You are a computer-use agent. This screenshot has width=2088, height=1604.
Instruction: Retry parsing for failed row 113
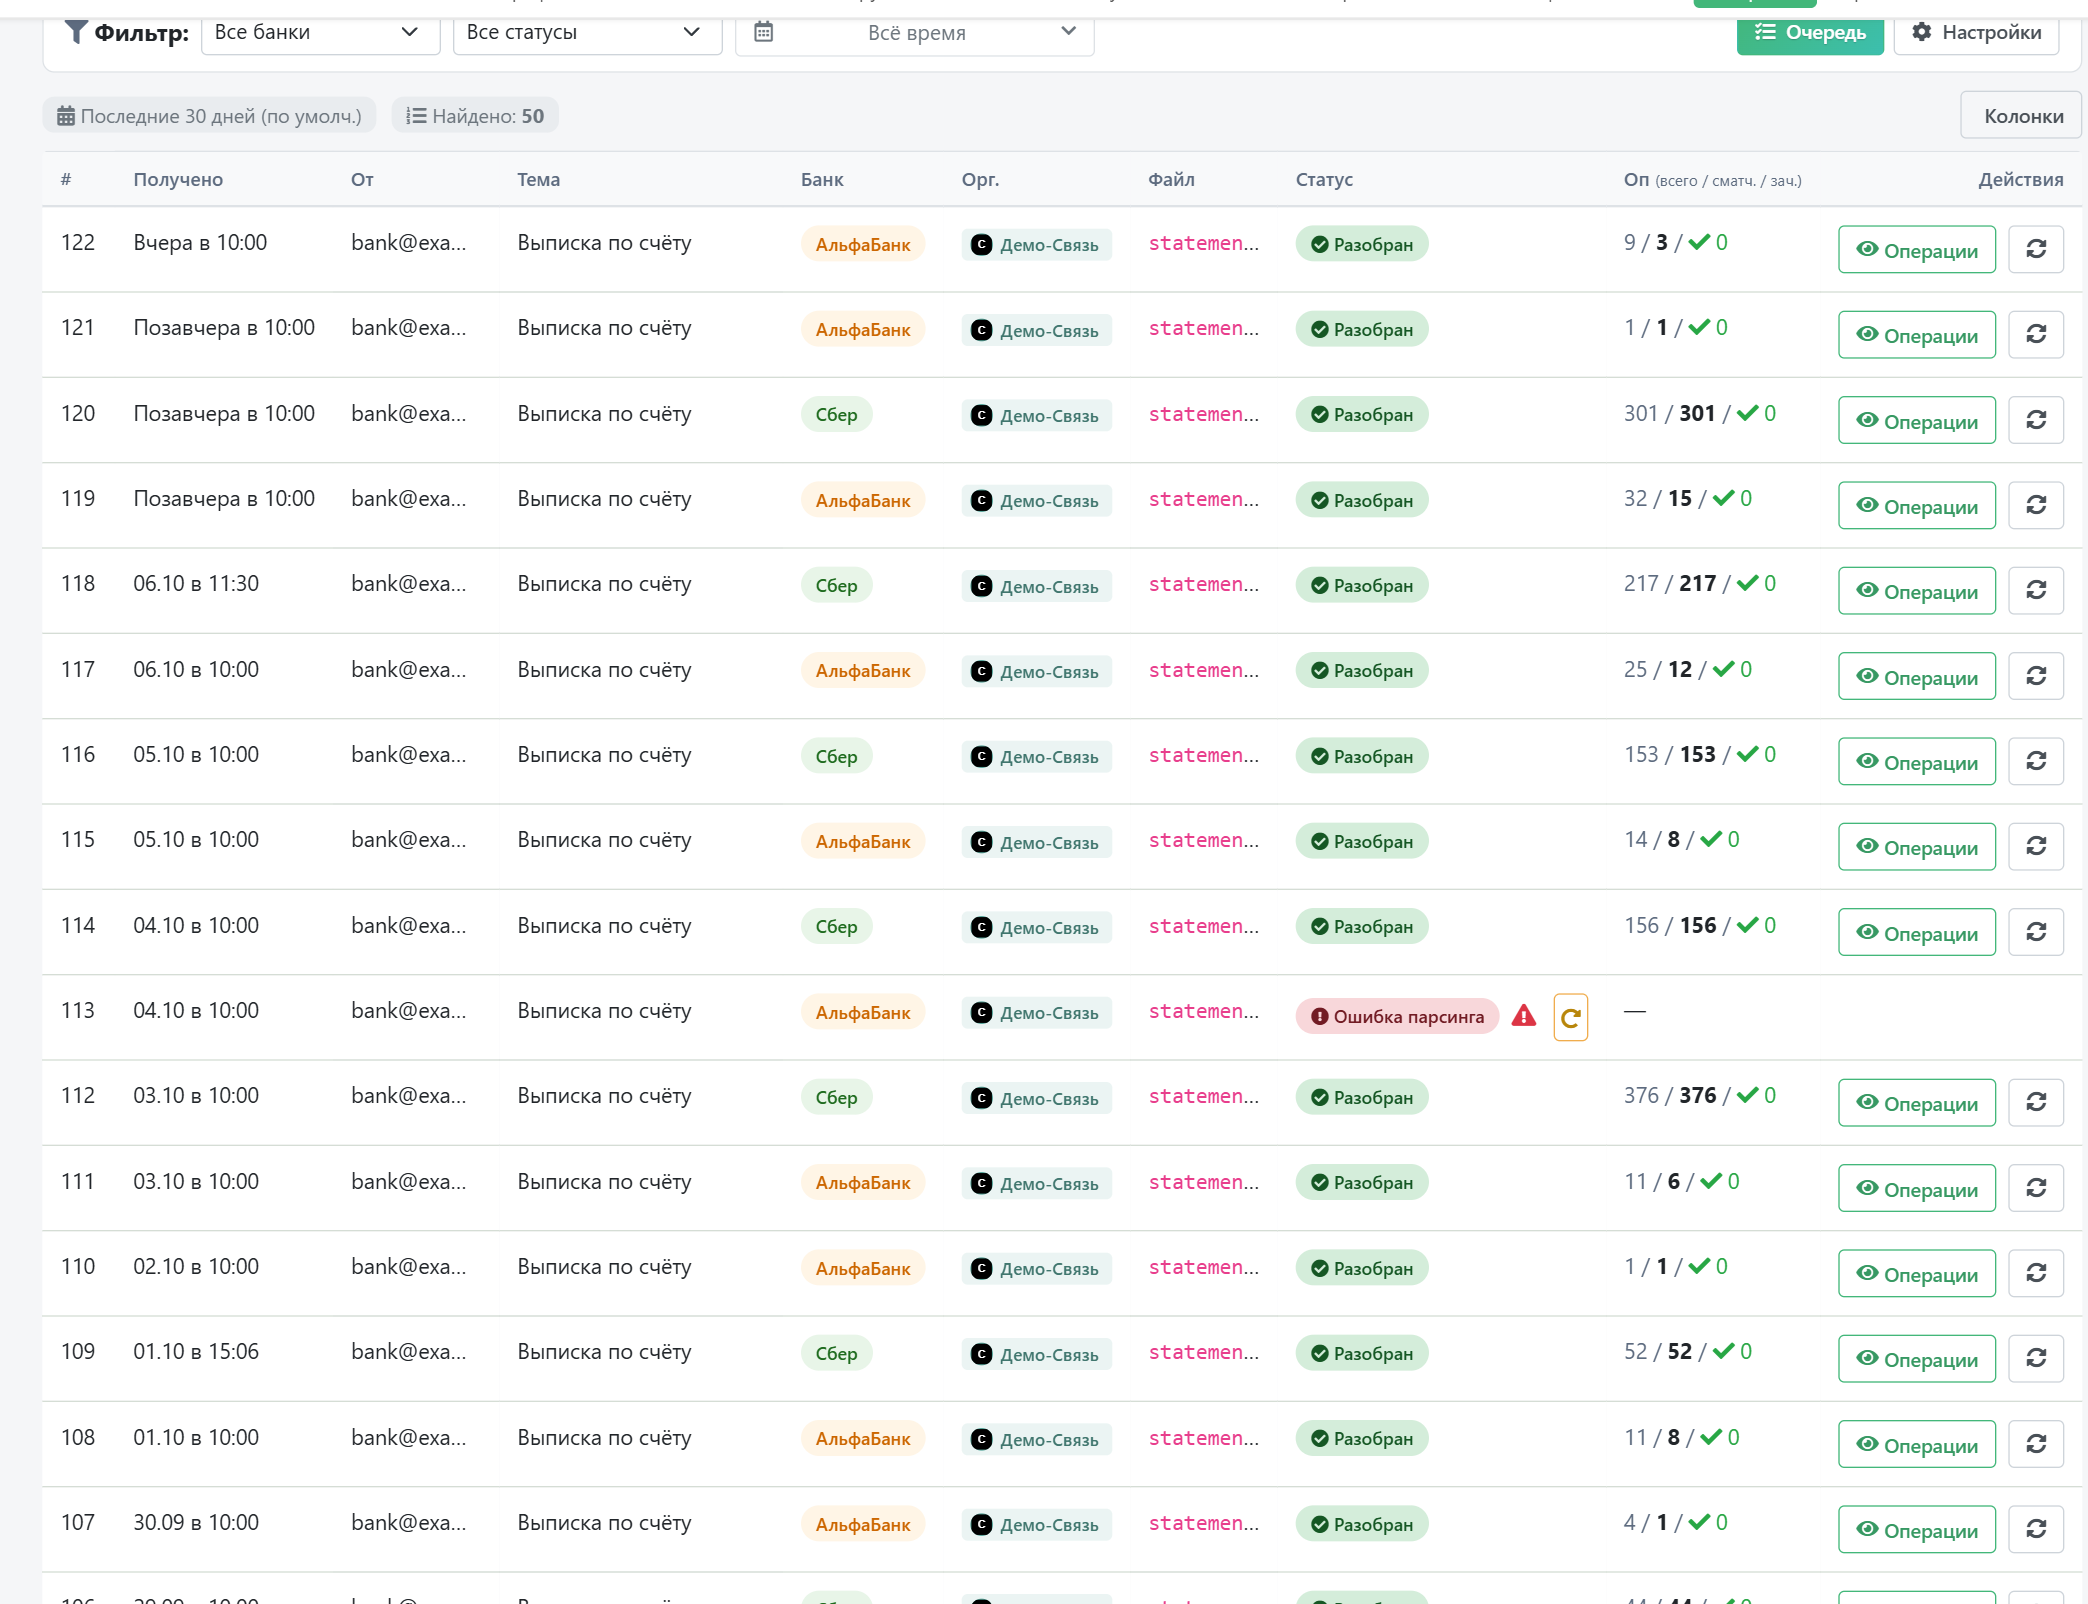tap(1570, 1017)
